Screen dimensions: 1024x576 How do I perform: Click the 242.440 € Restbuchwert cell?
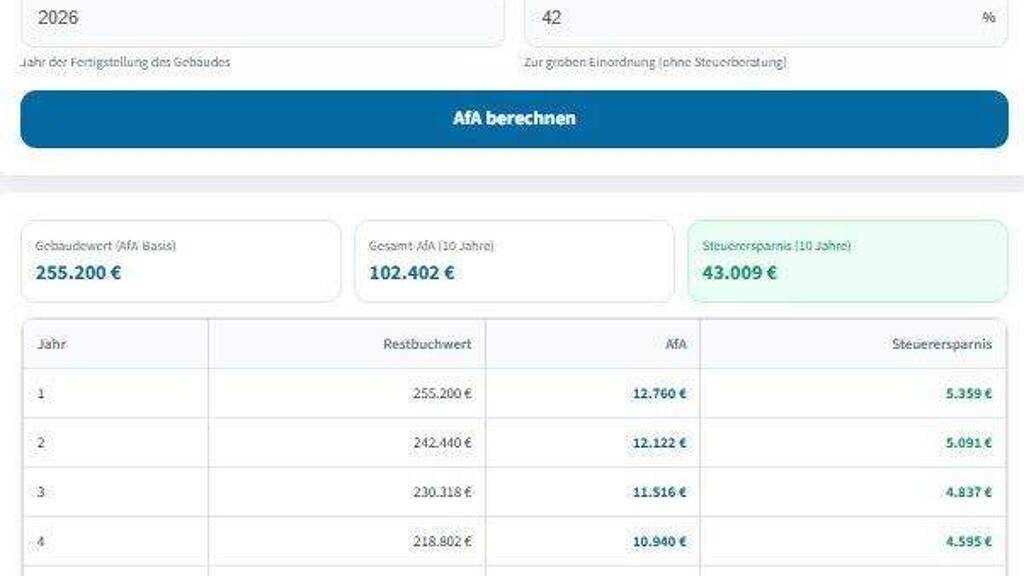tap(442, 443)
